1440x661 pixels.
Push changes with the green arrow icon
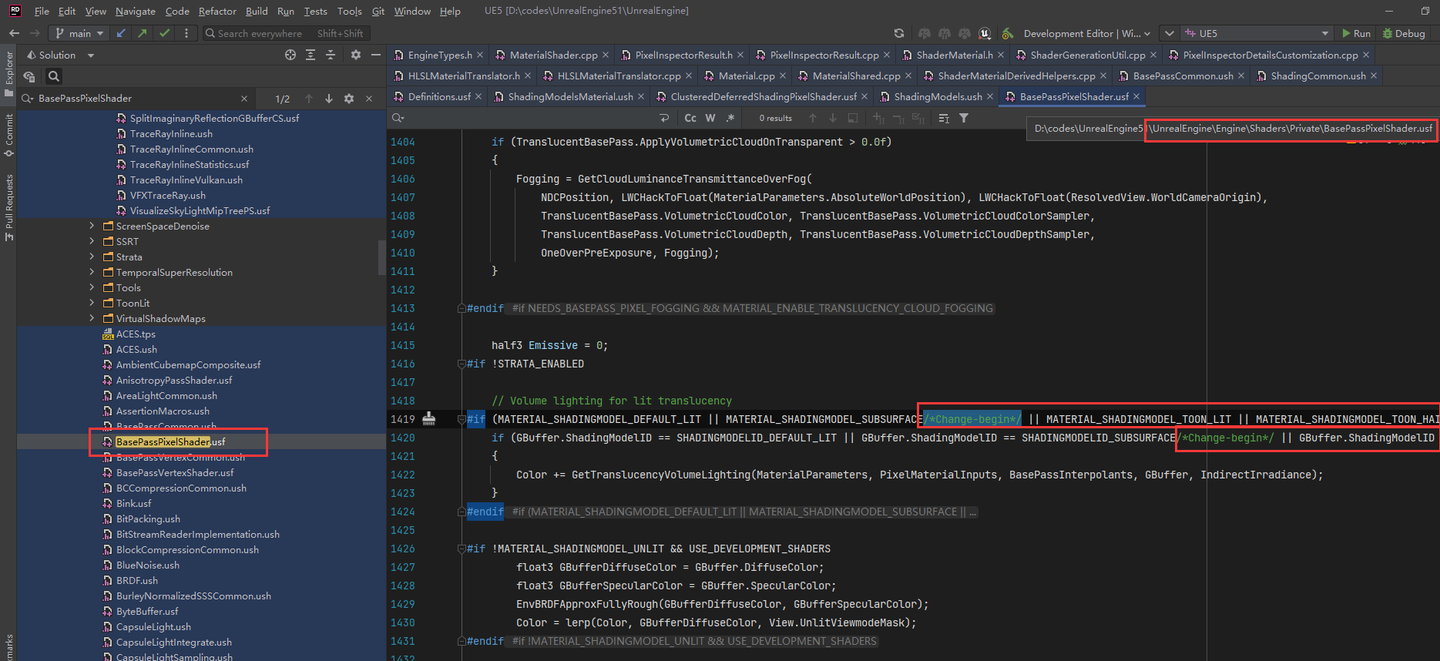click(x=142, y=33)
